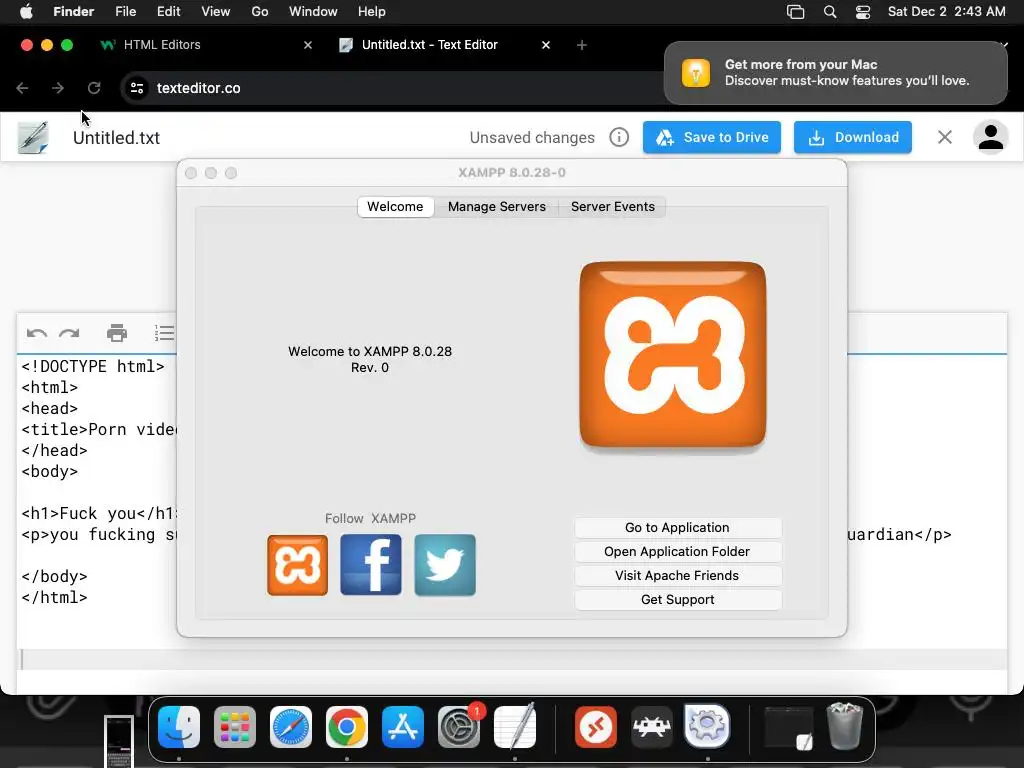Open Finder from the Dock
This screenshot has width=1024, height=768.
point(179,727)
